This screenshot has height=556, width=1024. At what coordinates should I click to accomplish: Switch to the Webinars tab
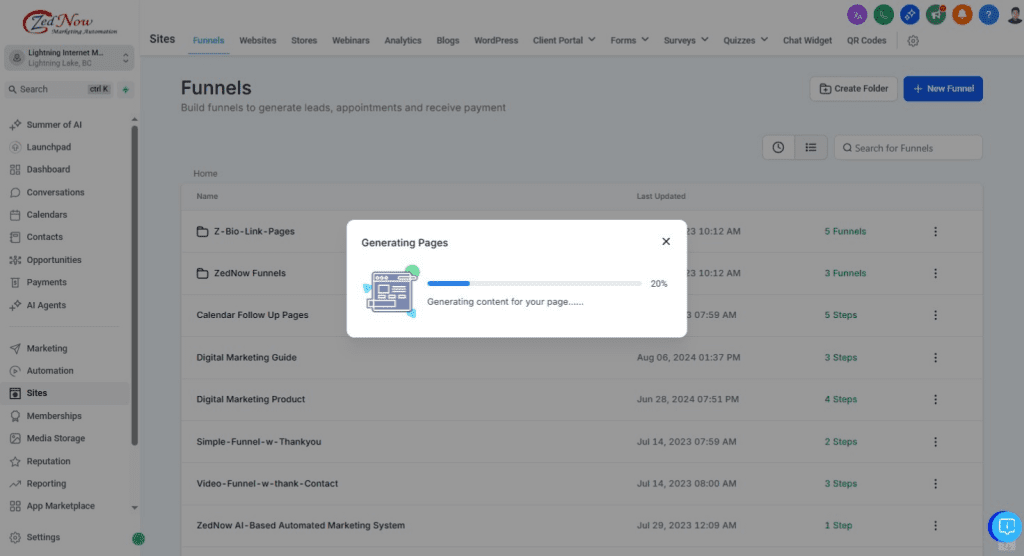tap(351, 41)
